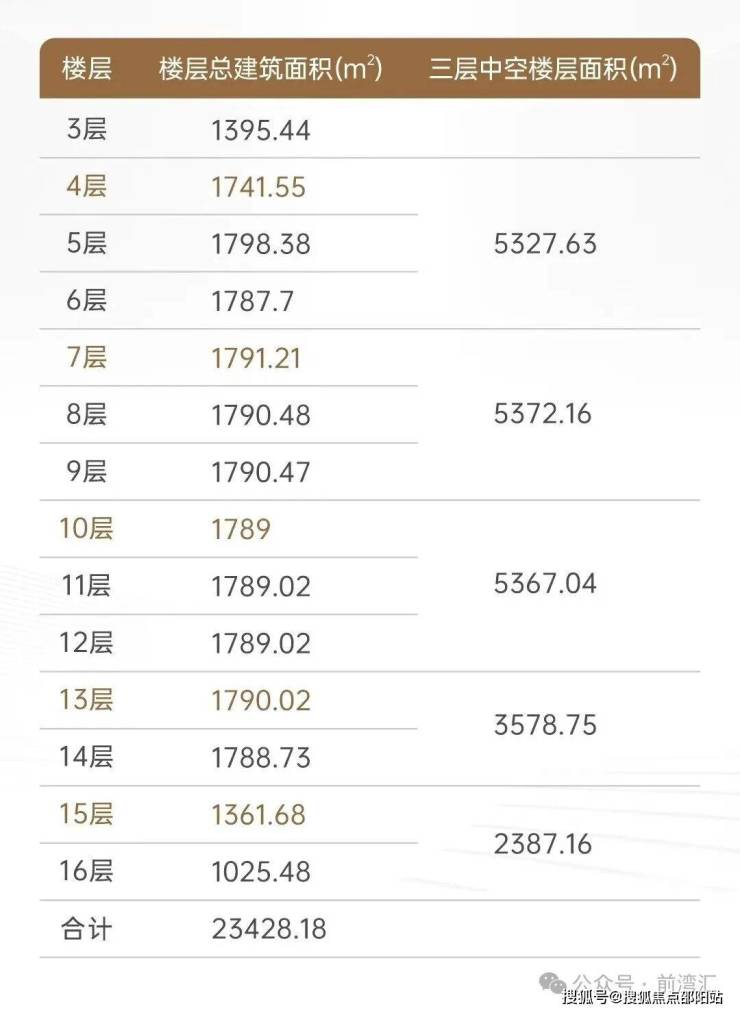Select the 楼层总建筑面积 column header
740x1013 pixels.
[270, 69]
